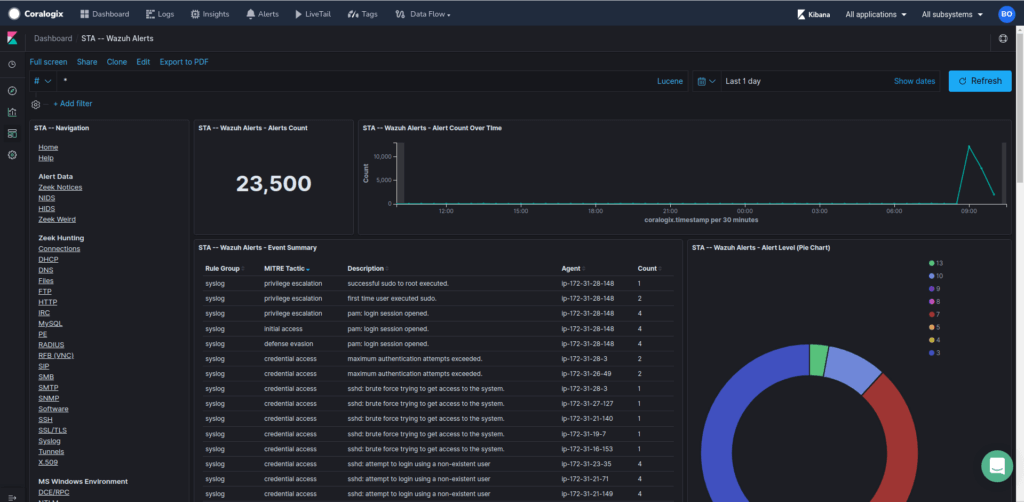Click Share dashboard link
The height and width of the screenshot is (502, 1024).
[87, 62]
